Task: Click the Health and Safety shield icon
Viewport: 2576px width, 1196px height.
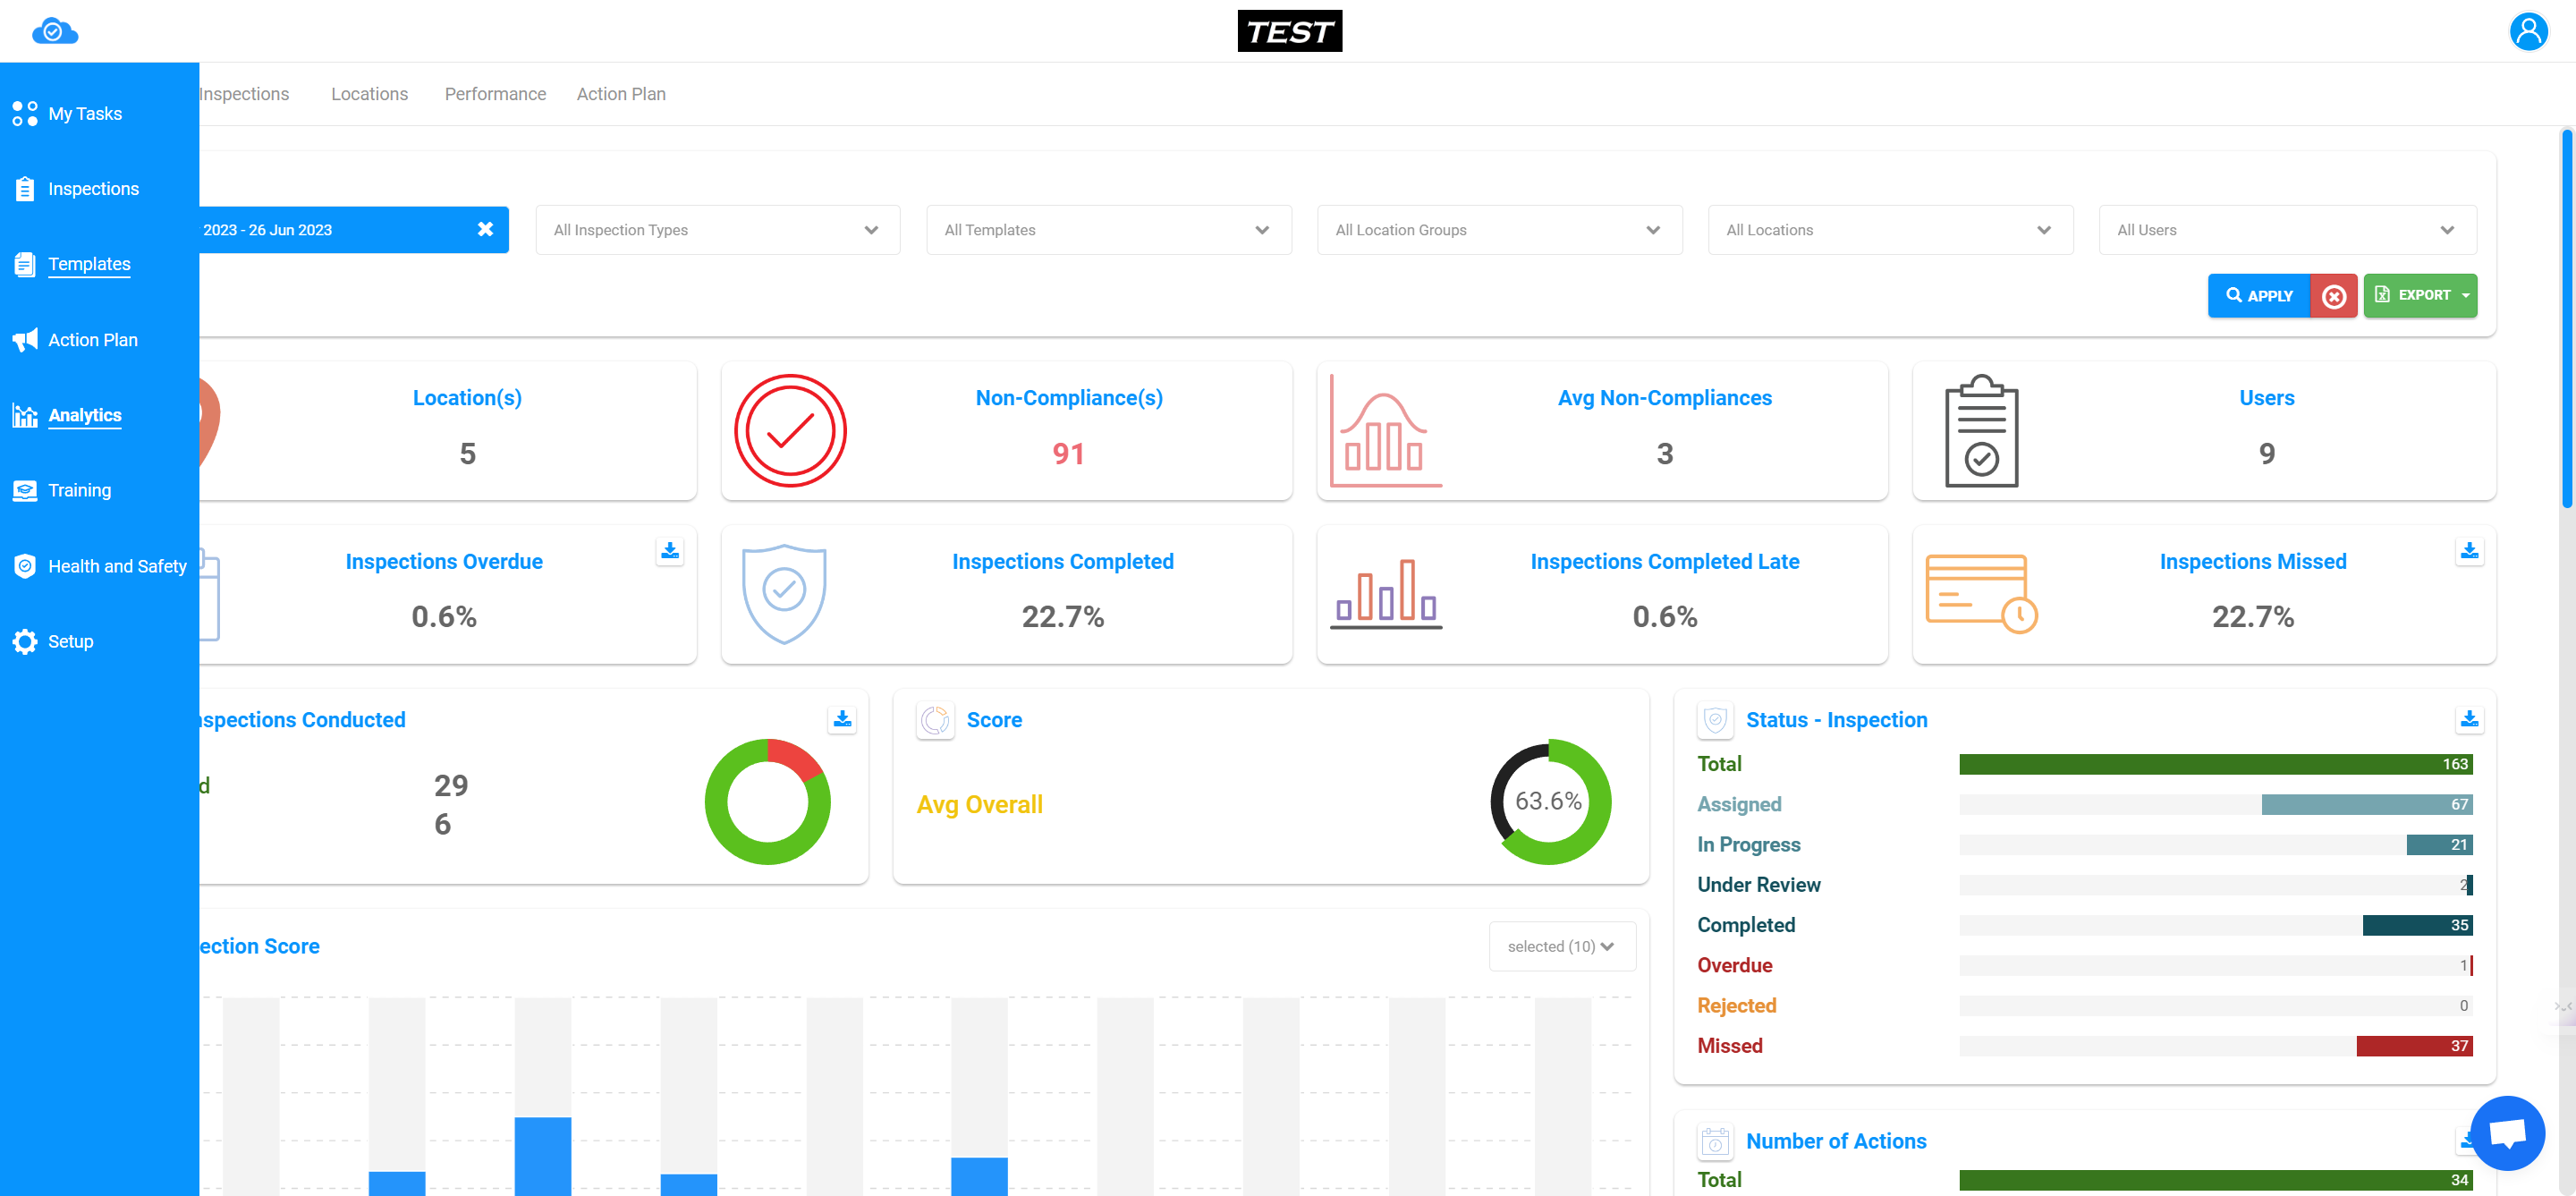Action: (25, 566)
